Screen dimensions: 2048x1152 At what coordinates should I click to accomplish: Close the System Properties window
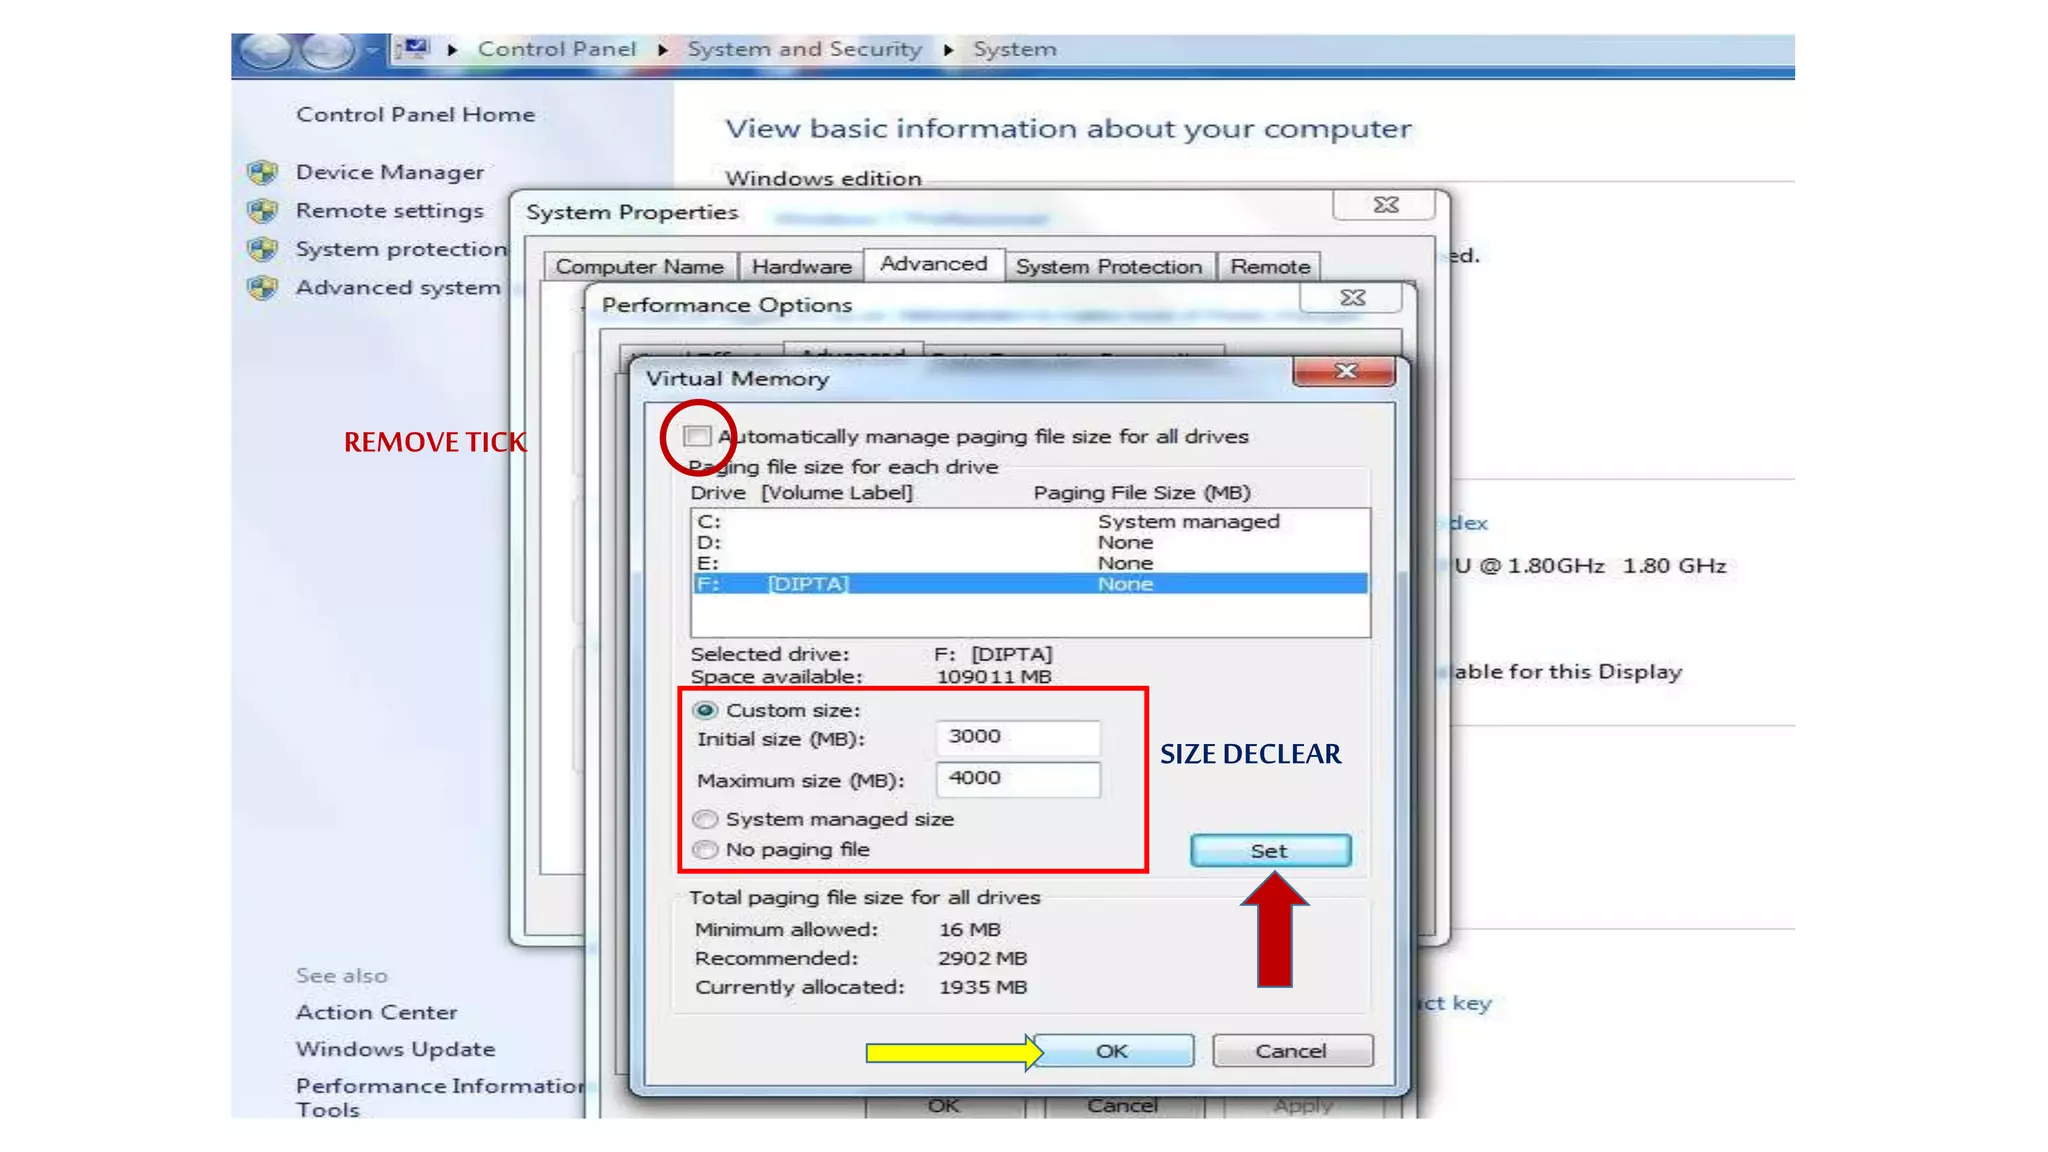[1385, 205]
